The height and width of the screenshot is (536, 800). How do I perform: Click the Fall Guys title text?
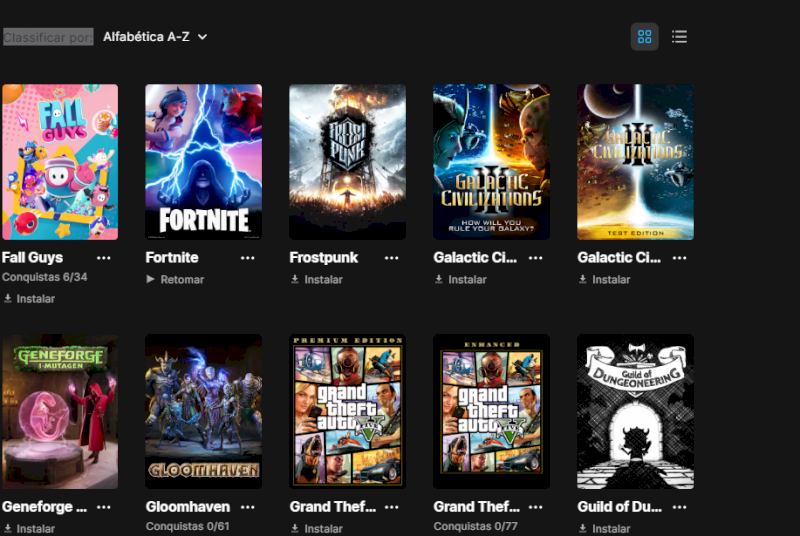point(32,258)
